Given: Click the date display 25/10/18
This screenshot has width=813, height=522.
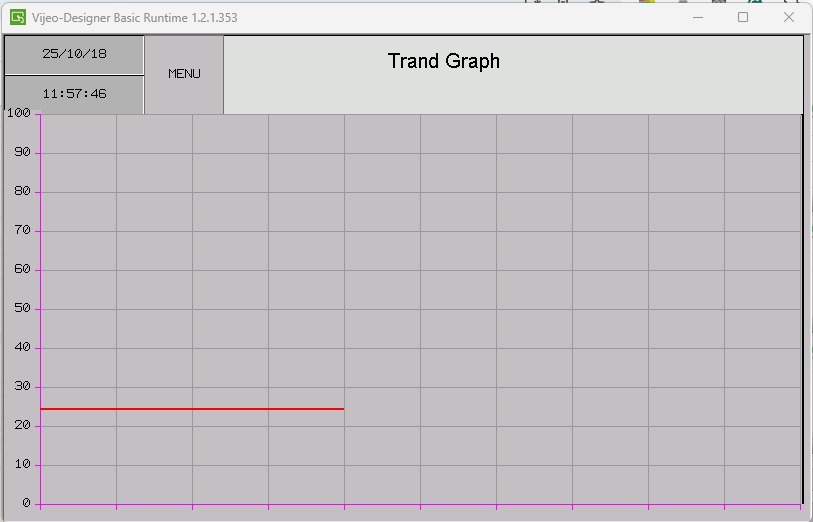Looking at the screenshot, I should coord(74,54).
